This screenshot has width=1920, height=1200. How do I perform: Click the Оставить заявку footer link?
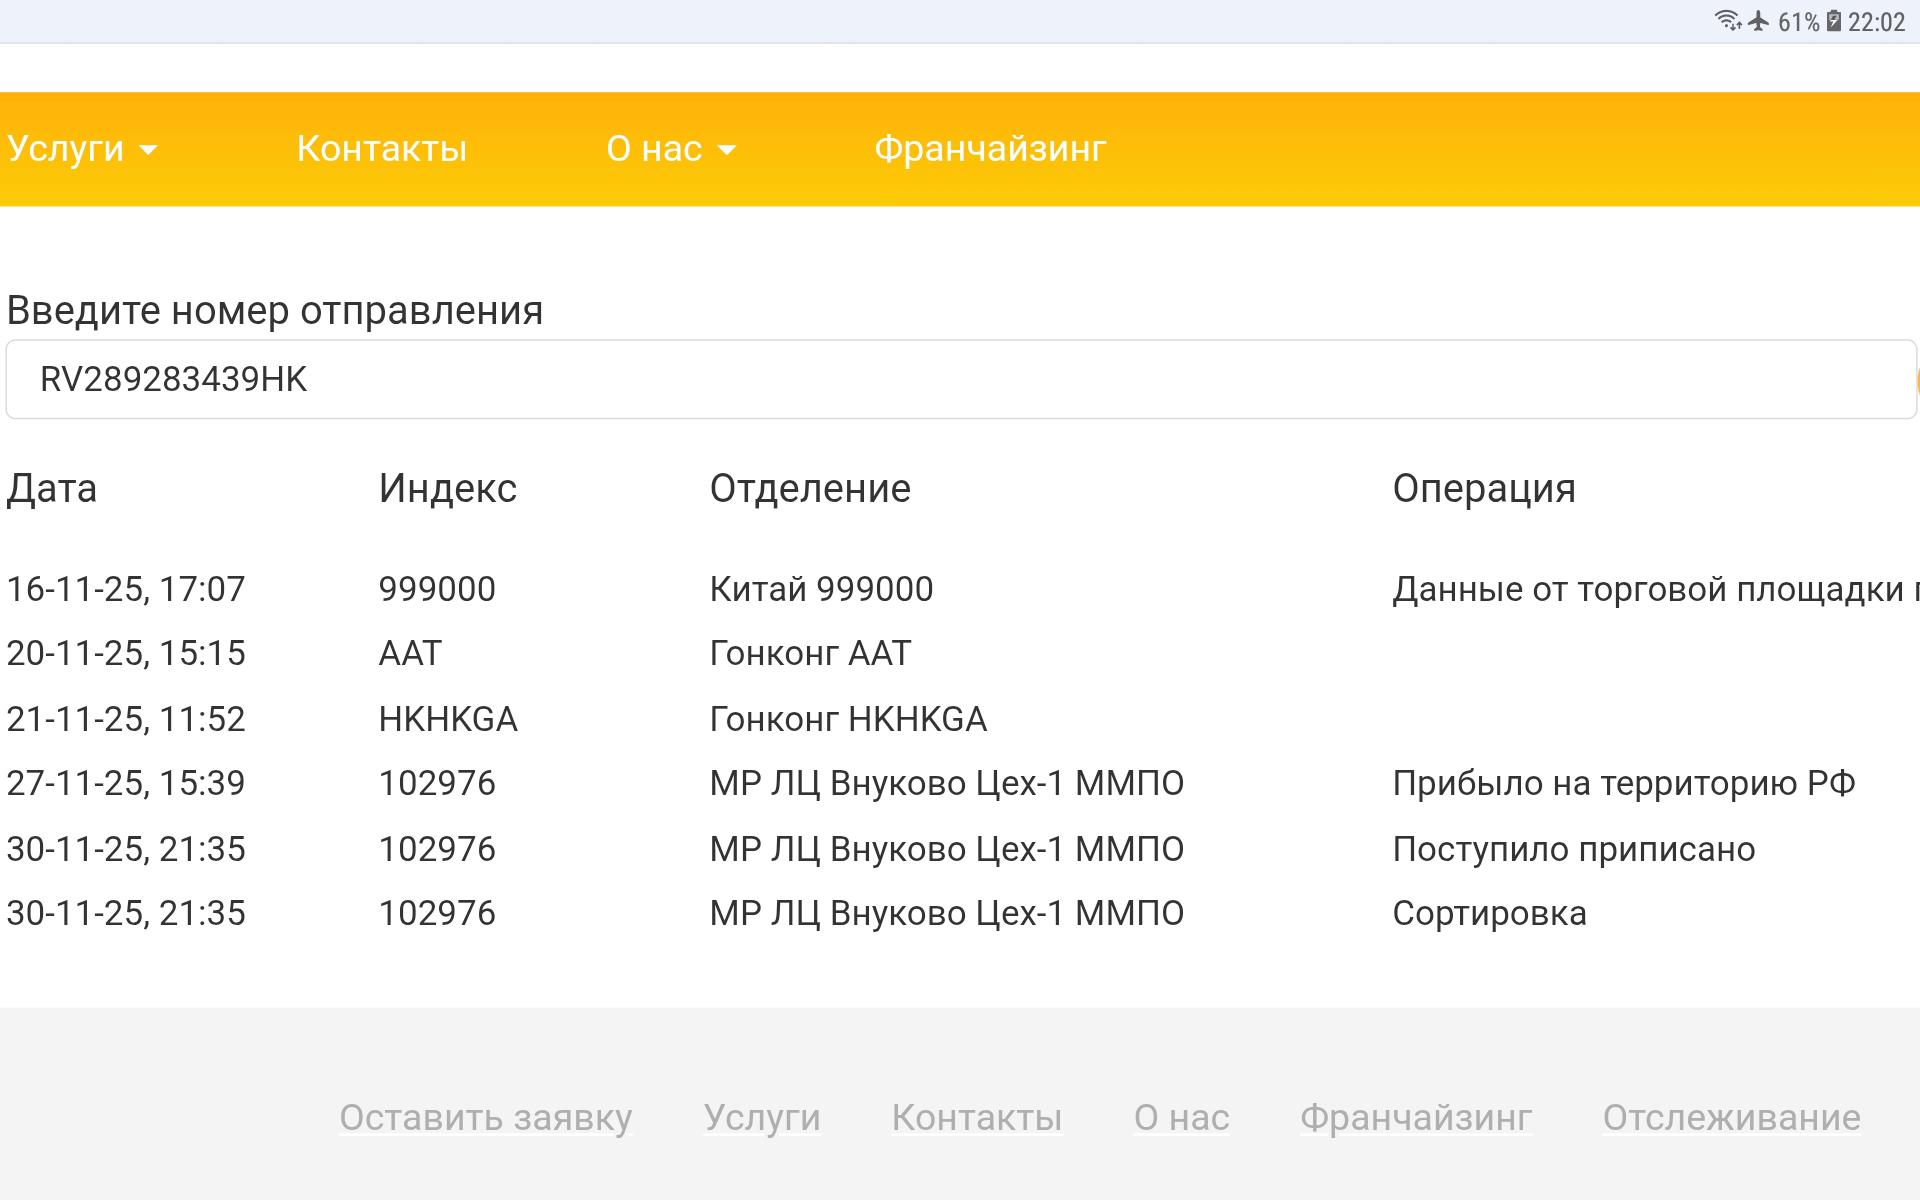pos(485,1117)
